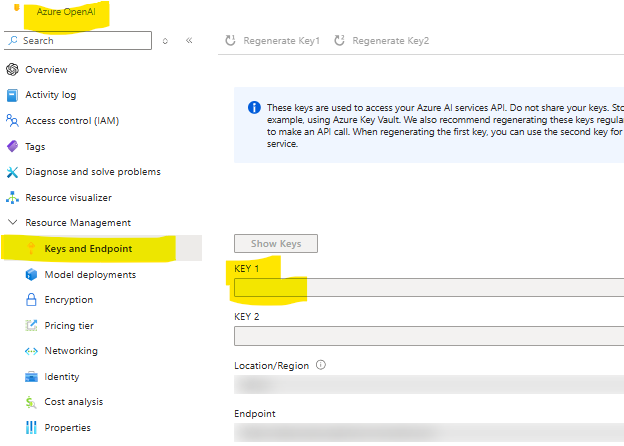The height and width of the screenshot is (446, 624).
Task: Click the Encryption padlock icon
Action: [x=31, y=300]
